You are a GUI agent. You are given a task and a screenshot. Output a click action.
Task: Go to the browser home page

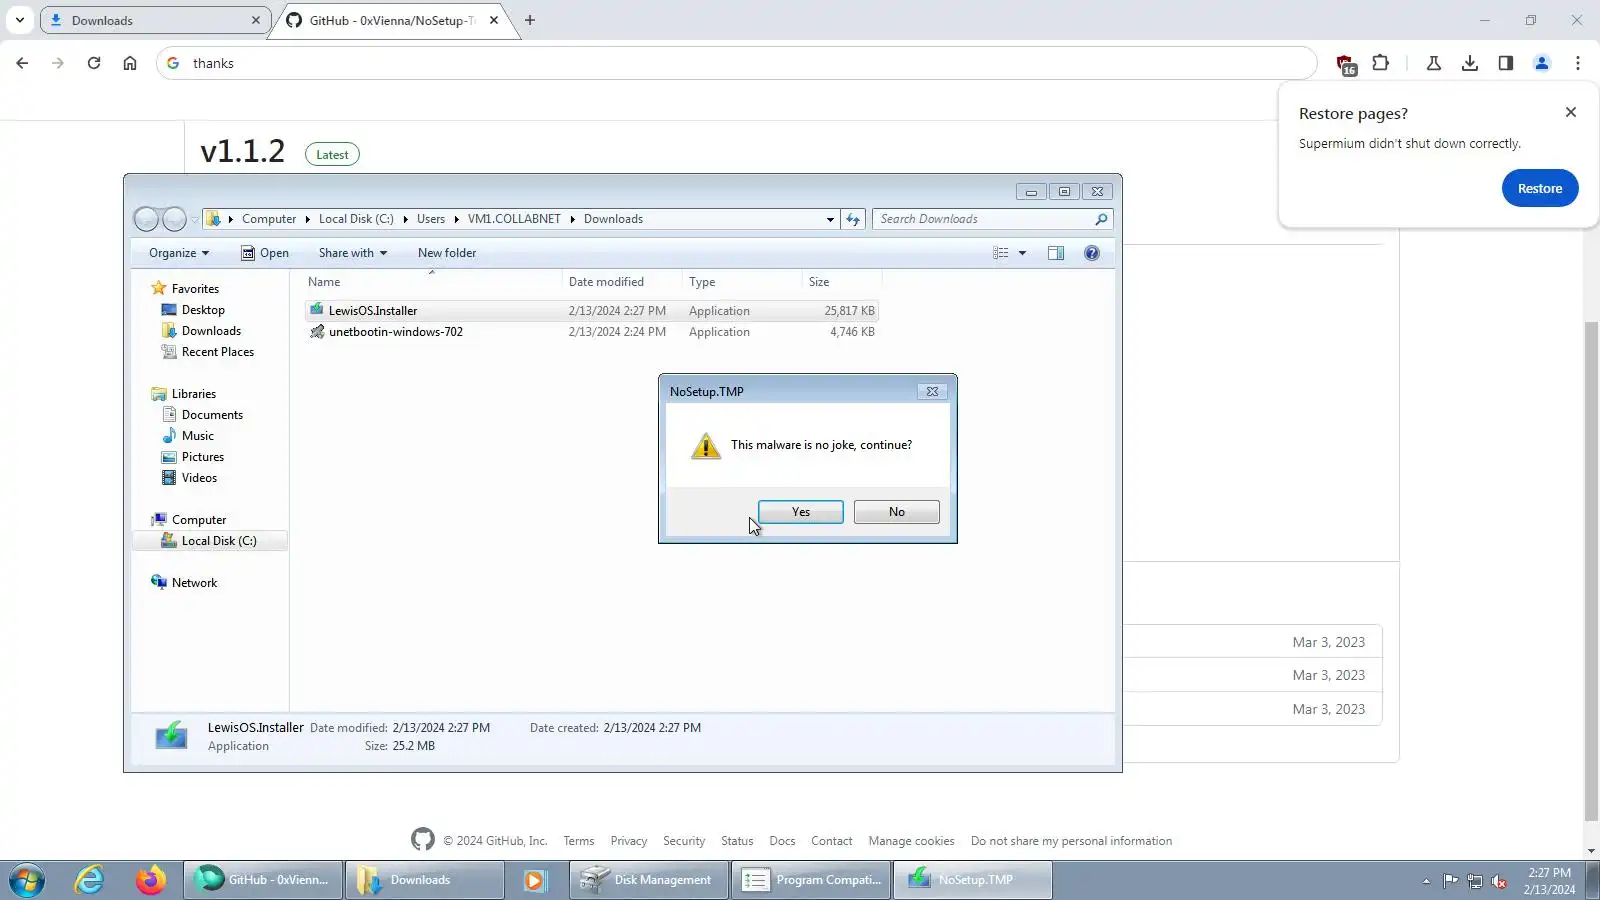pyautogui.click(x=130, y=63)
